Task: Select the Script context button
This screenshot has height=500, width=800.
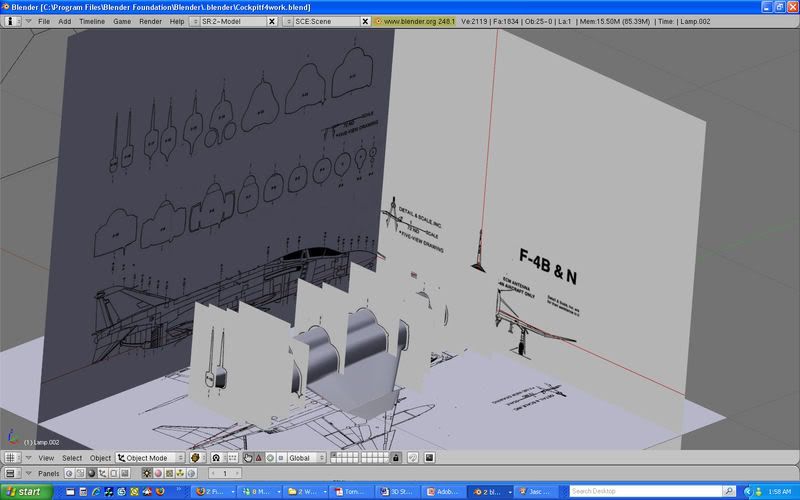Action: click(x=80, y=473)
